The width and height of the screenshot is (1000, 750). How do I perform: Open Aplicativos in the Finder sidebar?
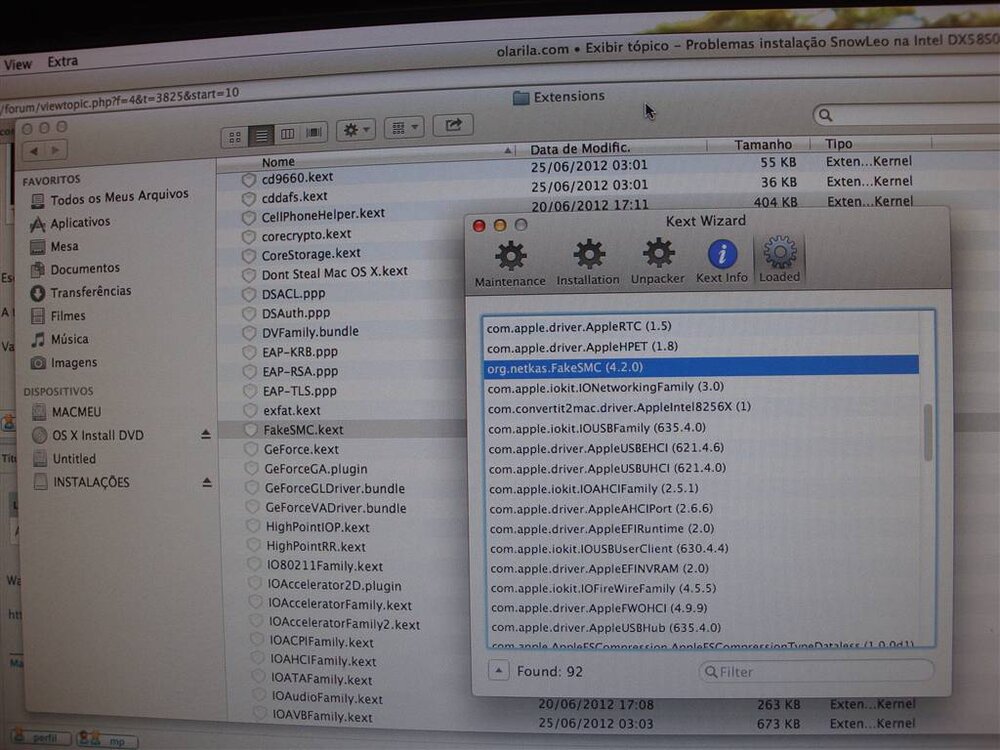80,222
